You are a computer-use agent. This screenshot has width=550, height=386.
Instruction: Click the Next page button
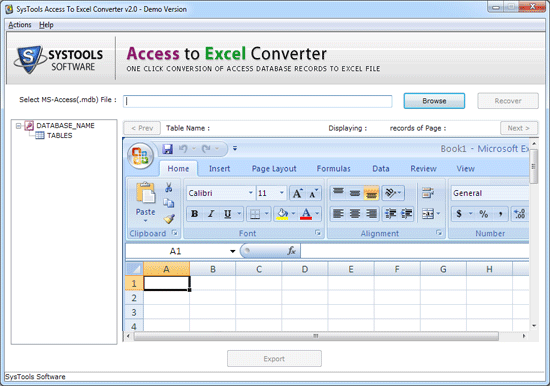point(518,128)
